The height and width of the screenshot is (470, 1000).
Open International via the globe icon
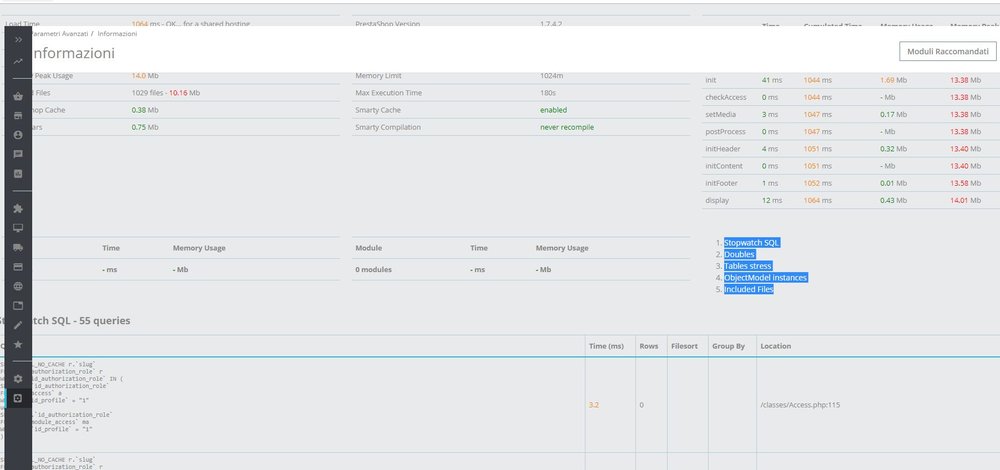pyautogui.click(x=18, y=286)
